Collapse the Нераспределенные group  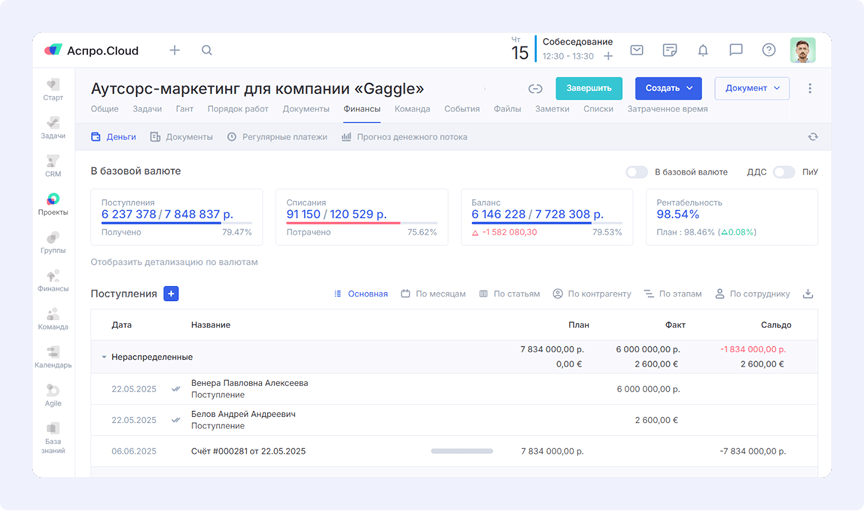coord(103,357)
